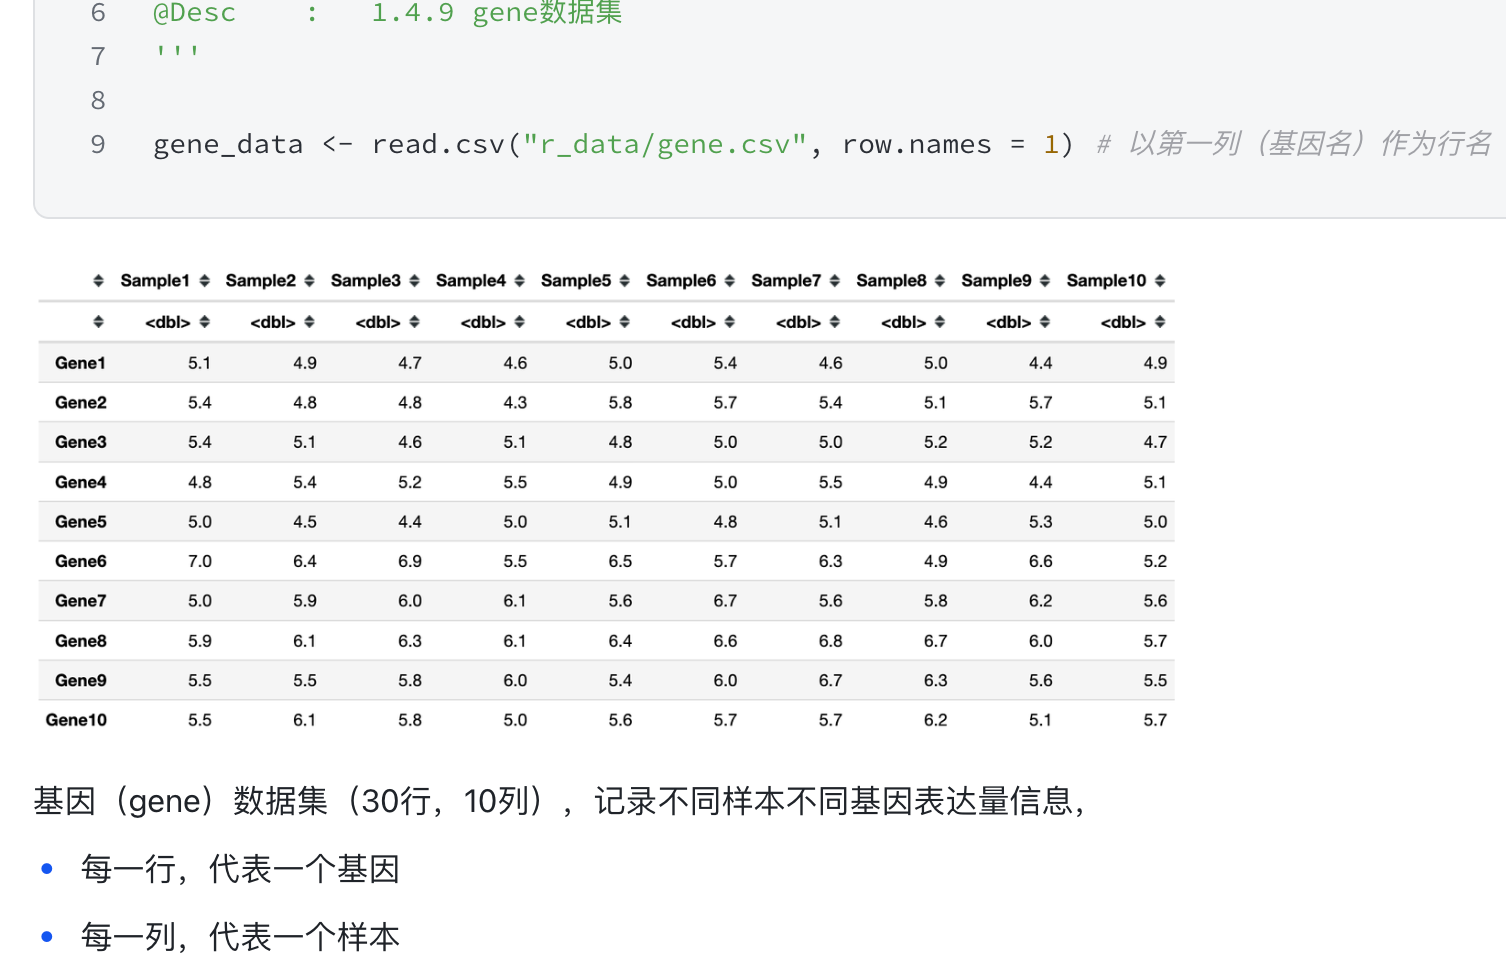Click sort arrows beside <dbl> under Sample4
The width and height of the screenshot is (1506, 968).
coord(519,322)
